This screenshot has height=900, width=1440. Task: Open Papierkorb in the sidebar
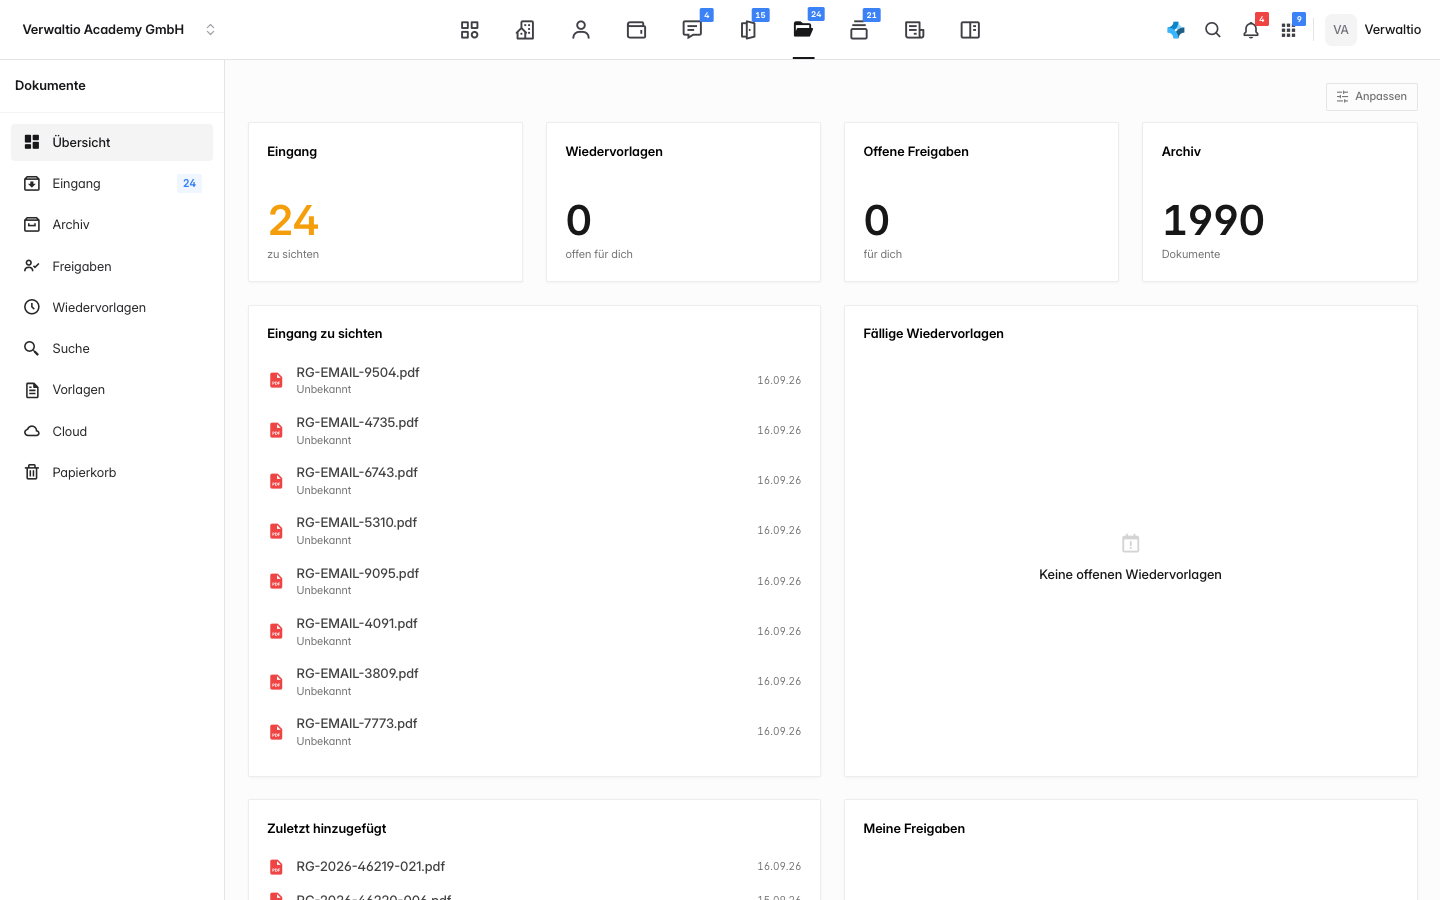coord(112,472)
